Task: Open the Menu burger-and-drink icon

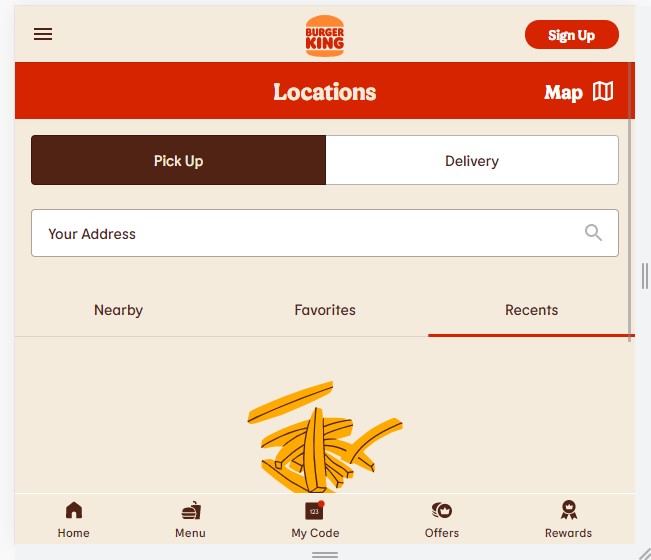Action: pyautogui.click(x=191, y=510)
